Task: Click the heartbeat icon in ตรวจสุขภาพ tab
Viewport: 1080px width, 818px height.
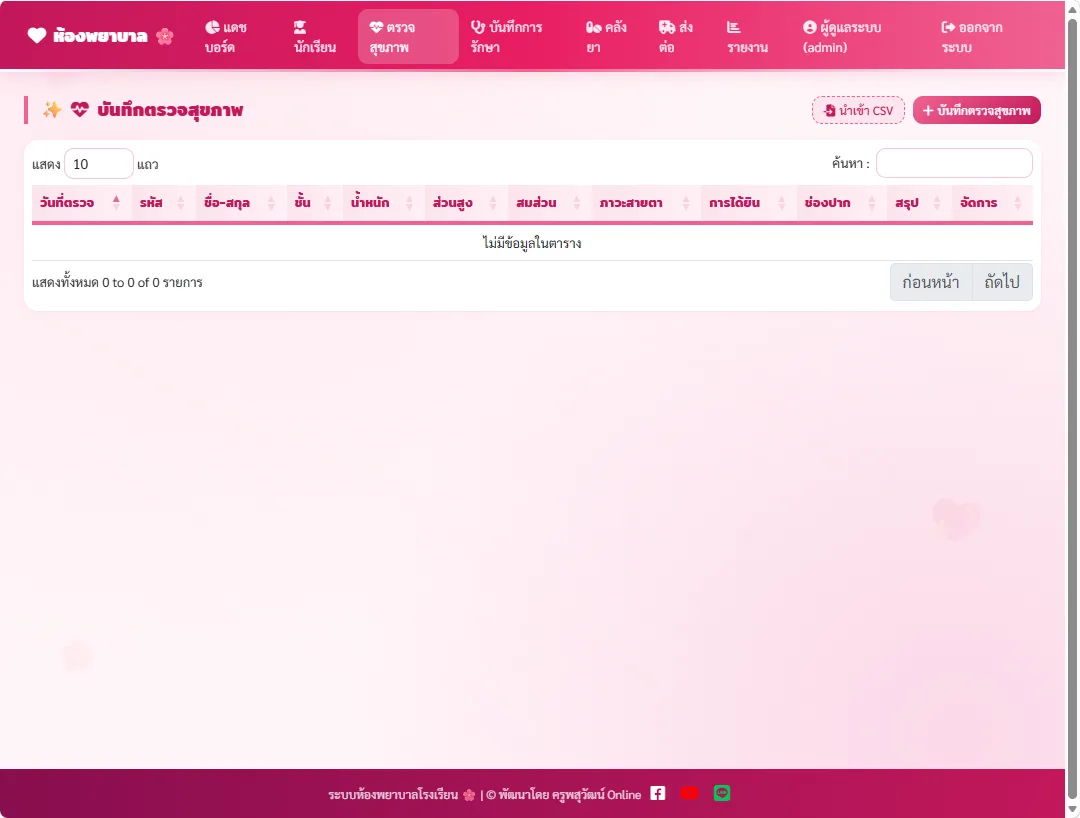Action: pyautogui.click(x=376, y=28)
